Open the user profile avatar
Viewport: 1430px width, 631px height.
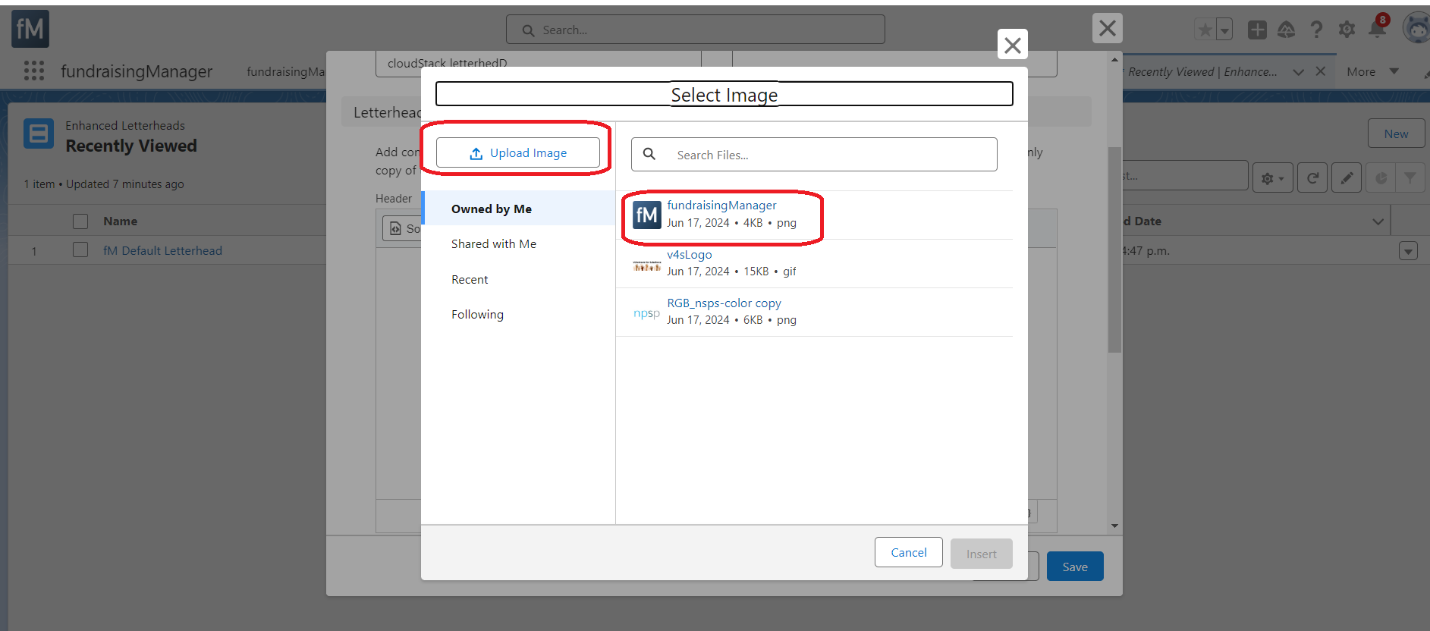1416,29
